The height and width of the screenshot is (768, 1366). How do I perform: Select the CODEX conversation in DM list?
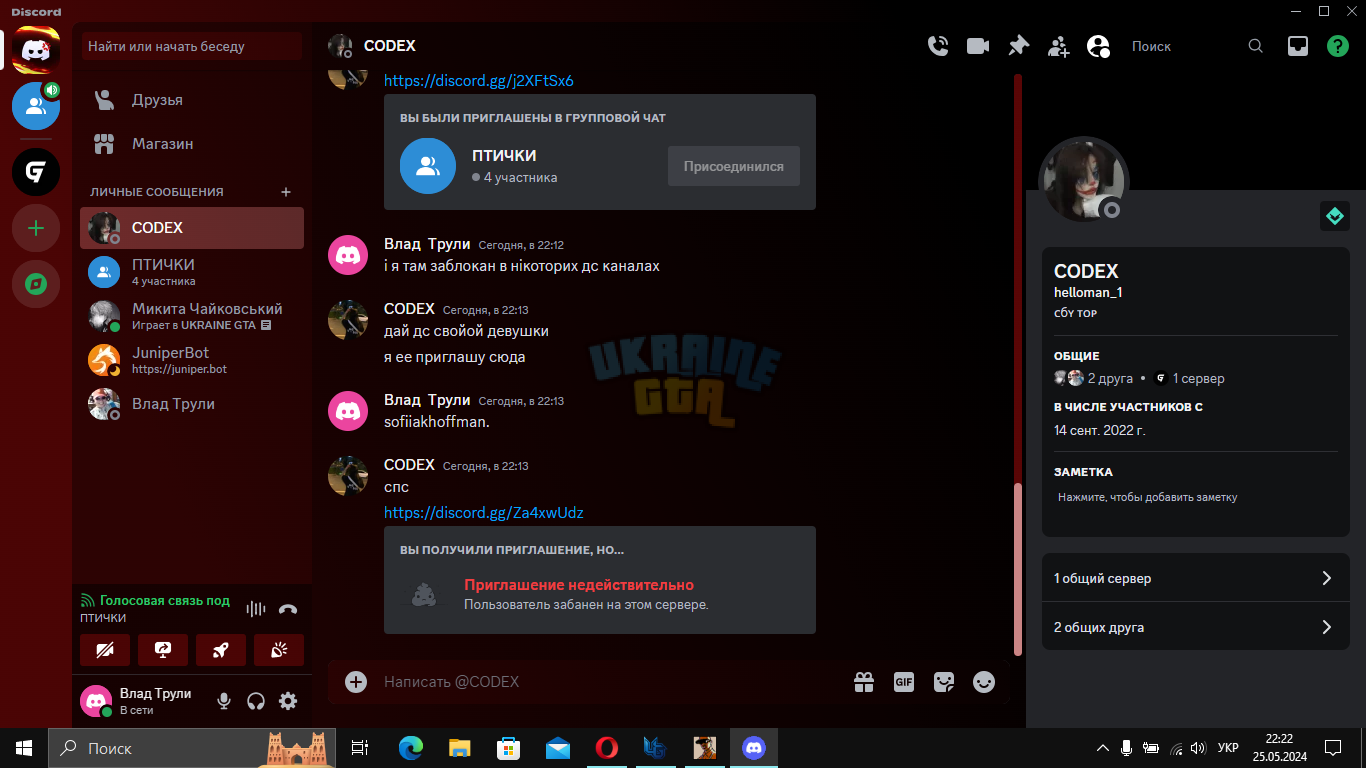(192, 228)
